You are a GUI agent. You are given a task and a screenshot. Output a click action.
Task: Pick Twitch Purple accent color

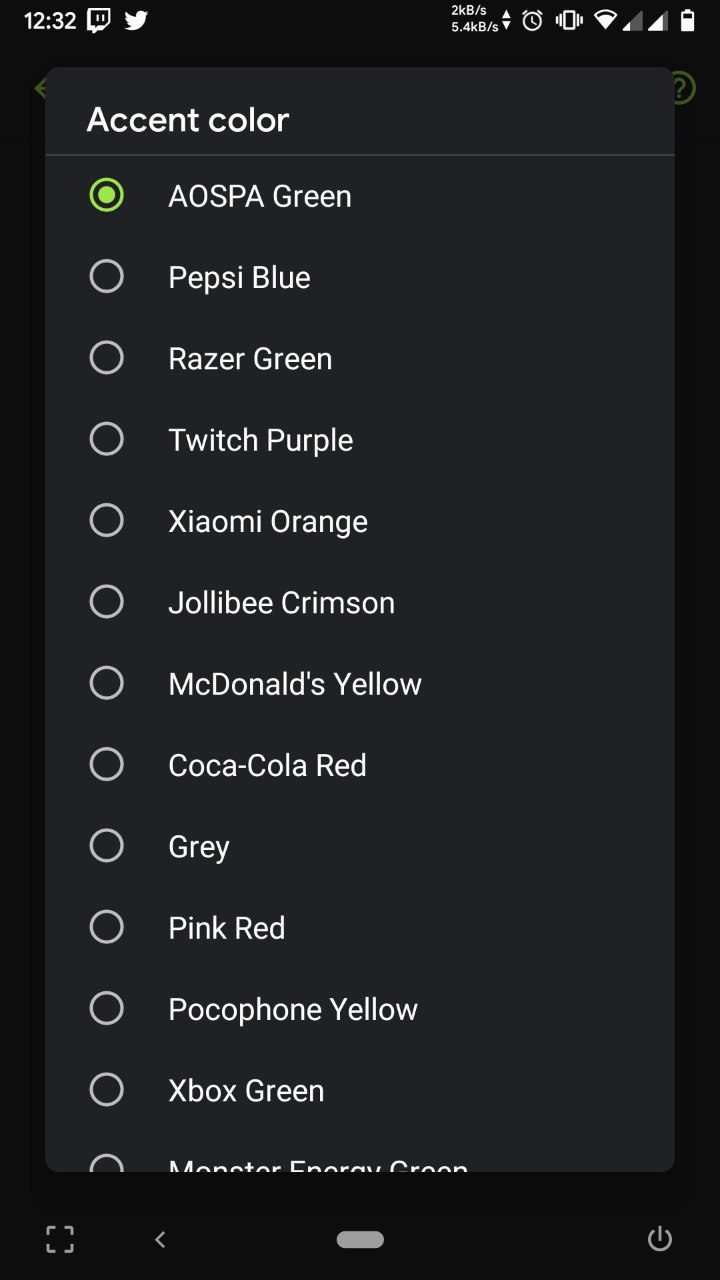[x=360, y=439]
